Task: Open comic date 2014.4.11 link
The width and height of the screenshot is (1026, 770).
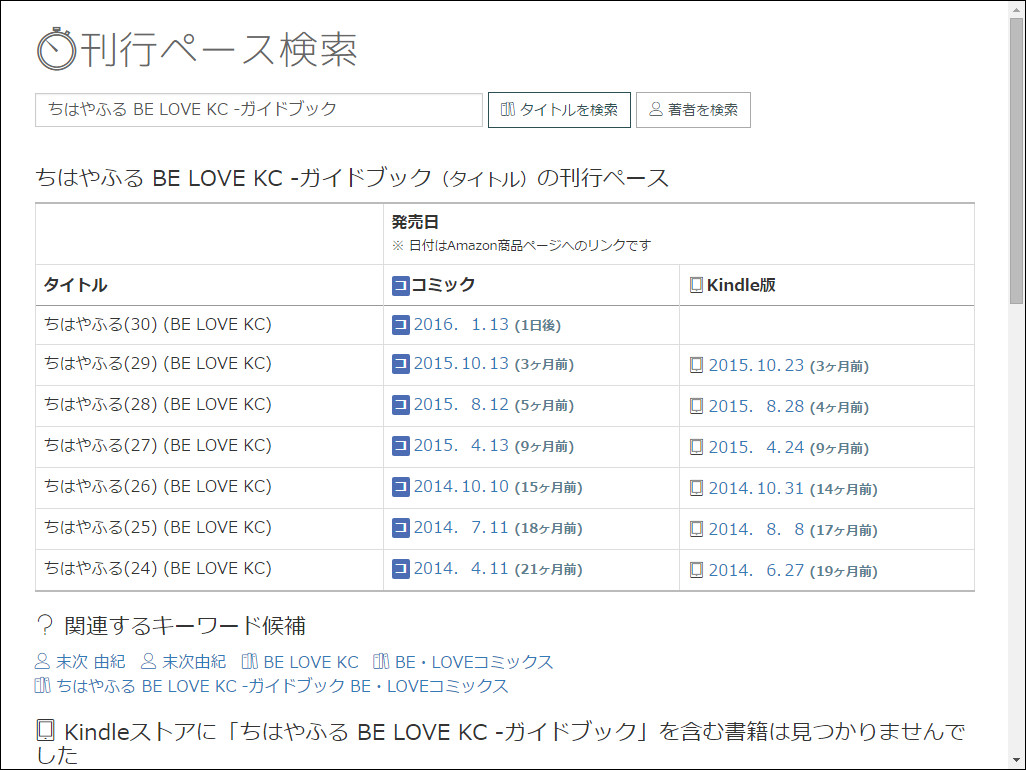Action: (461, 569)
